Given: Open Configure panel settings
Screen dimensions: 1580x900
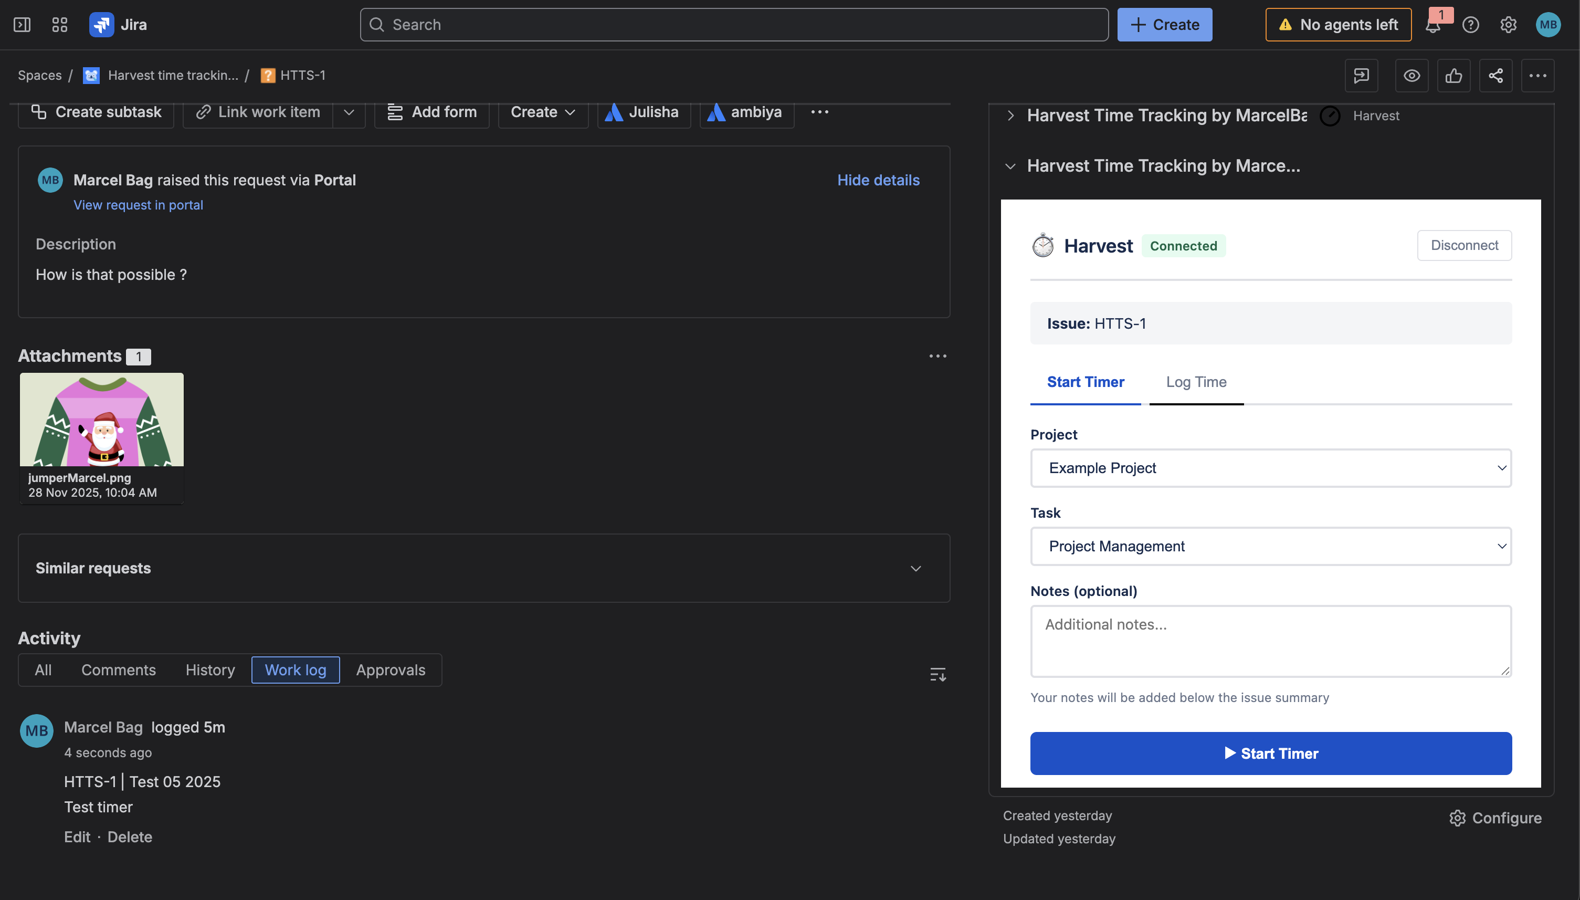Looking at the screenshot, I should click(1495, 818).
